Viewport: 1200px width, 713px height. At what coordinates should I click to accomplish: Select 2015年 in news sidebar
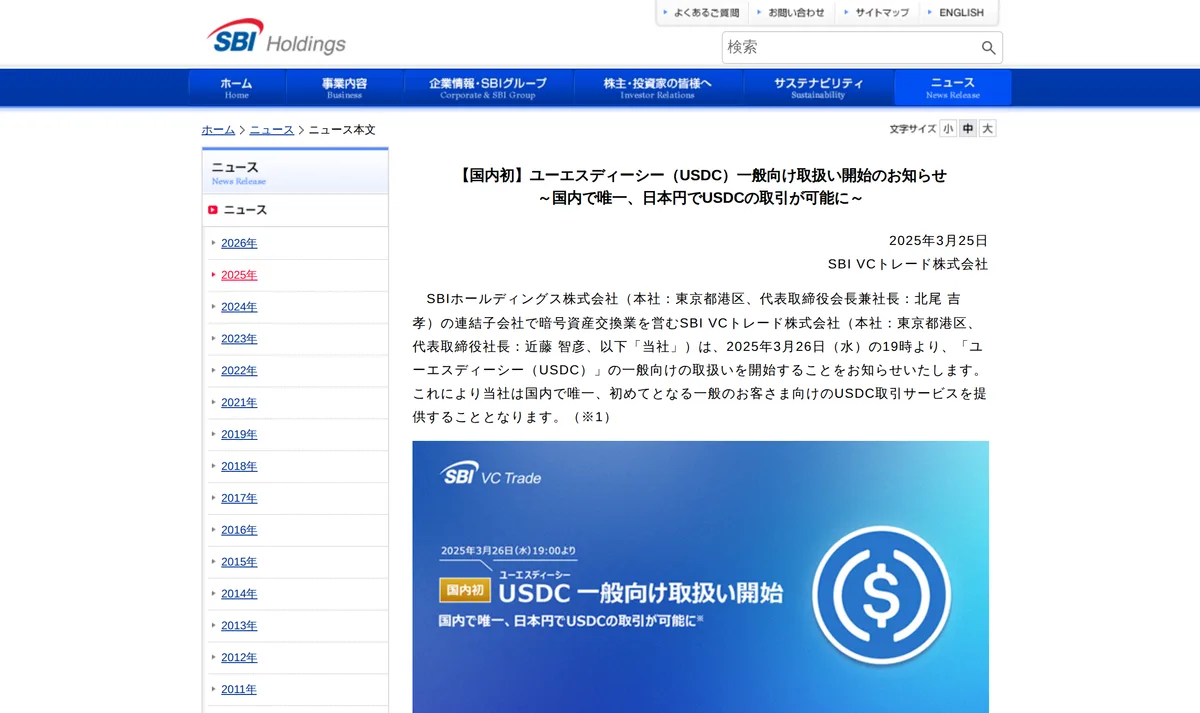239,562
